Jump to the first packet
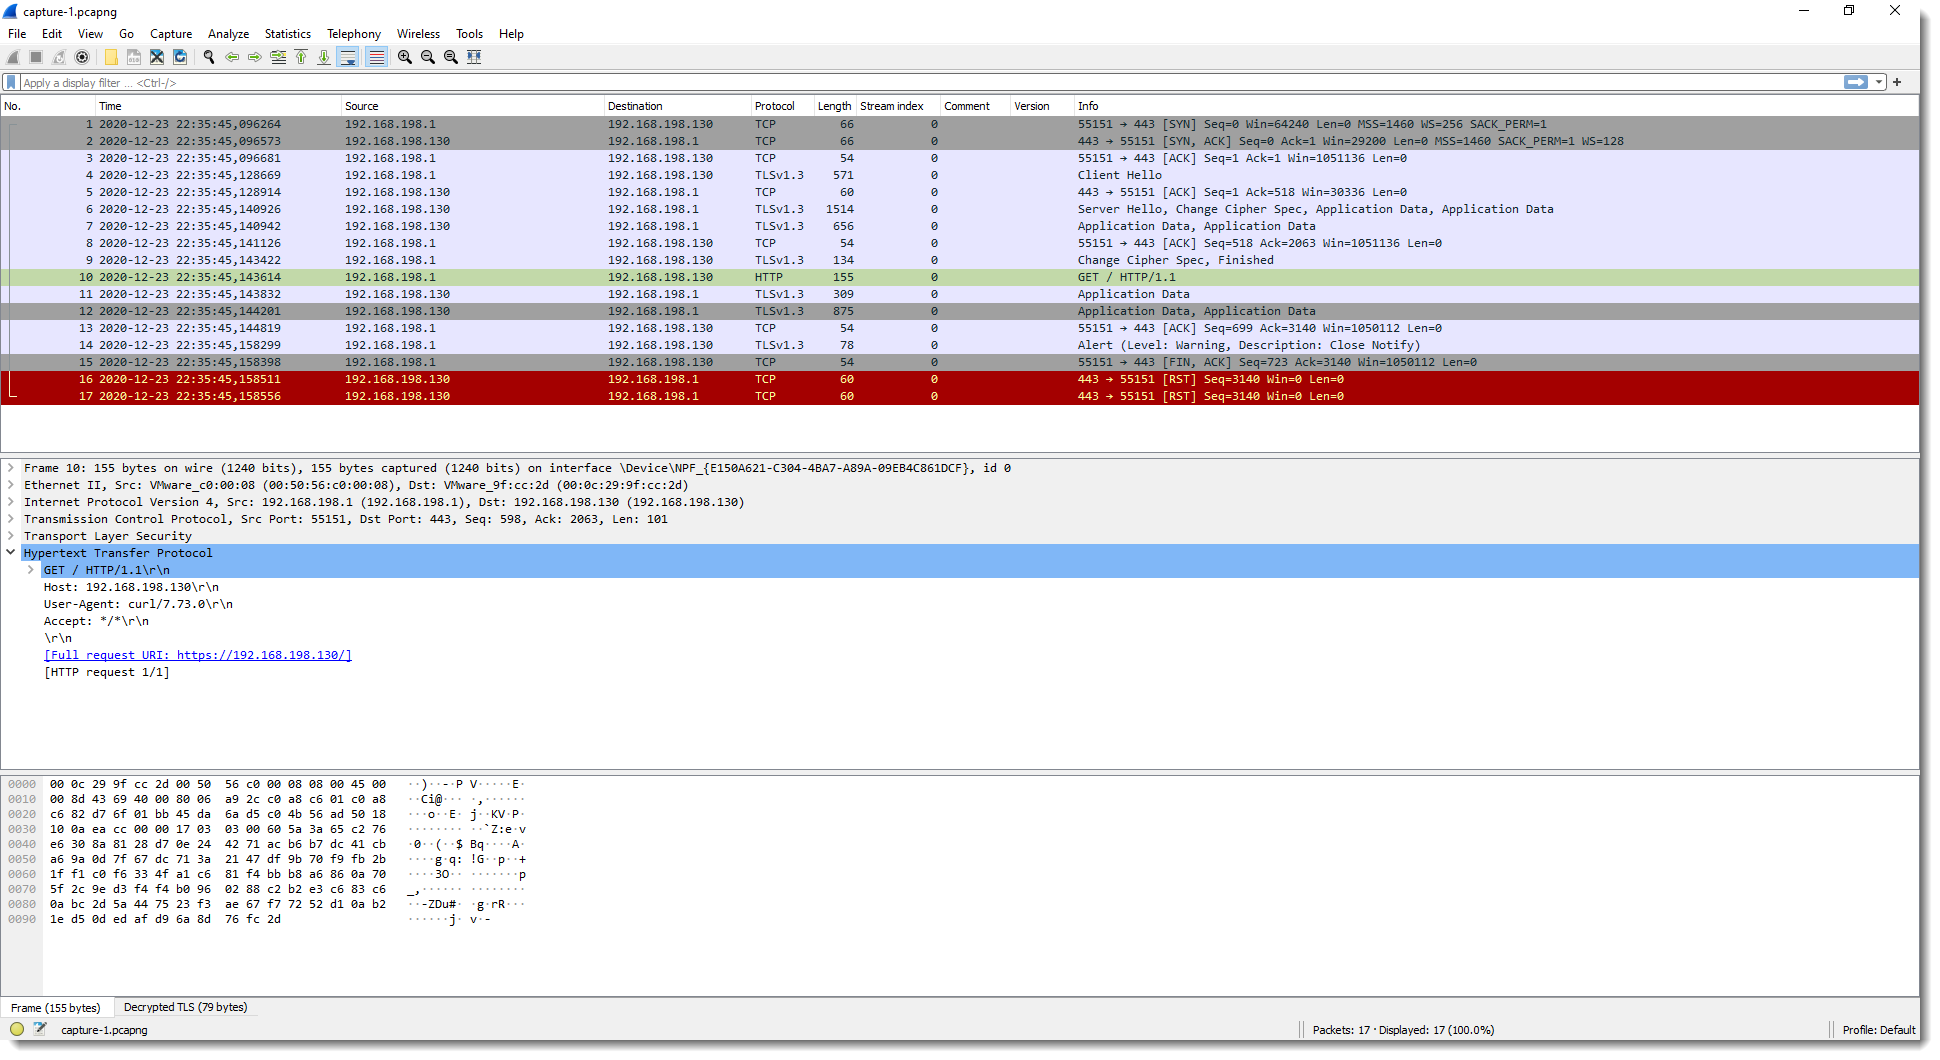This screenshot has width=1940, height=1060. (x=301, y=57)
